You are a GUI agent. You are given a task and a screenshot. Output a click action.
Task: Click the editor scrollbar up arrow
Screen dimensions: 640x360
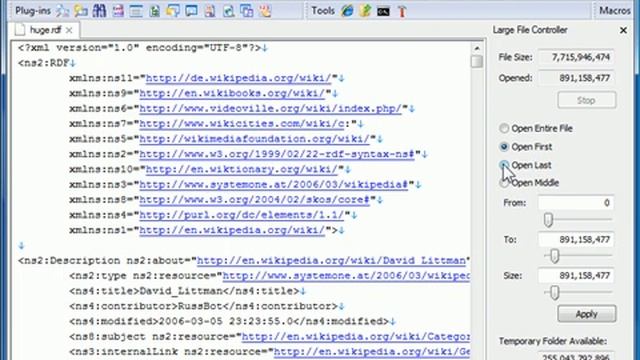tap(477, 49)
